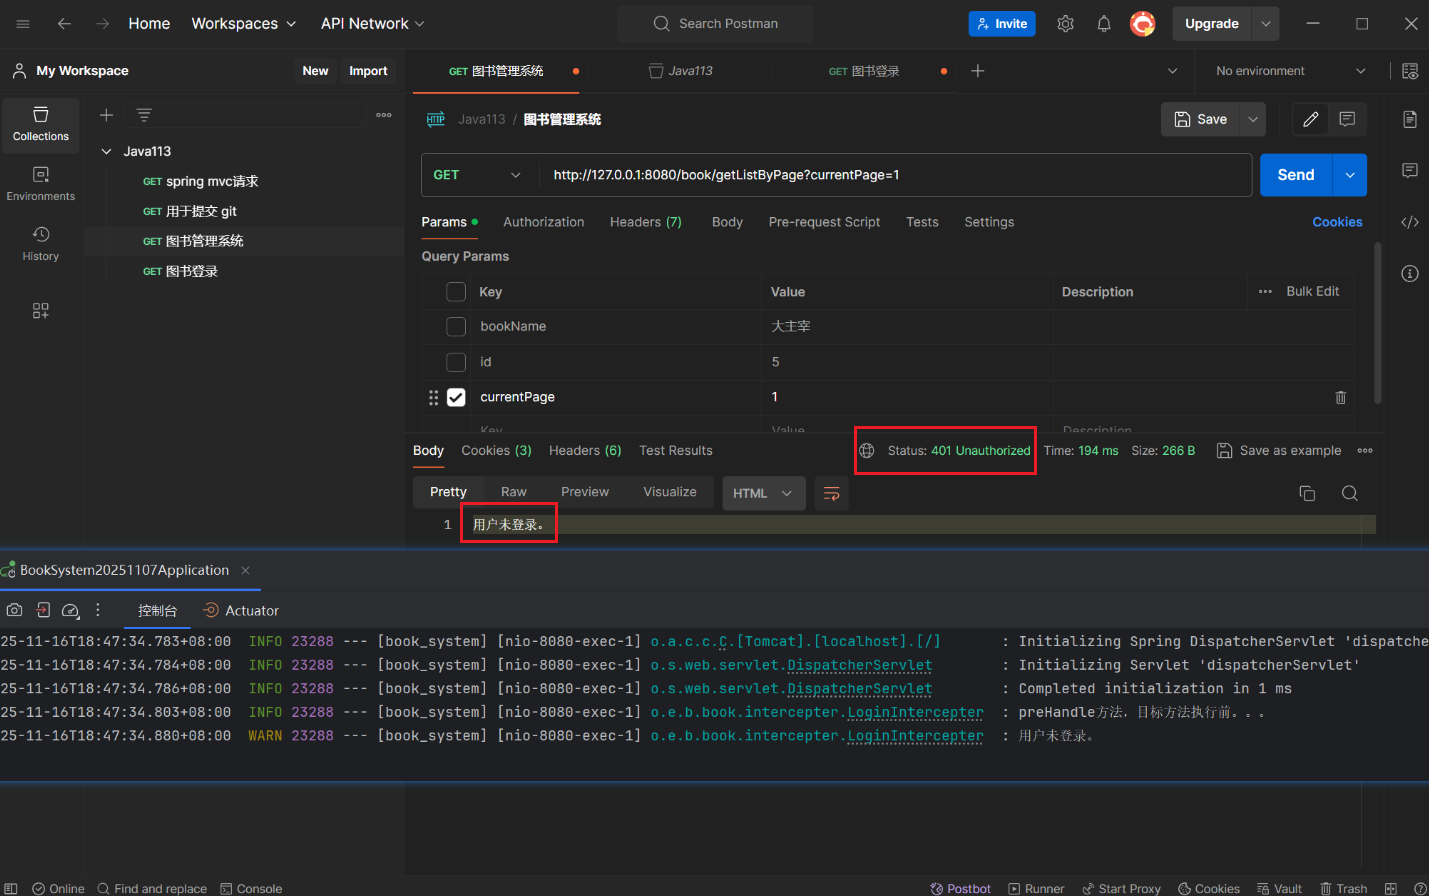Screen dimensions: 1429x896
Task: Toggle the select-all checkbox in the Key header
Action: pyautogui.click(x=456, y=292)
